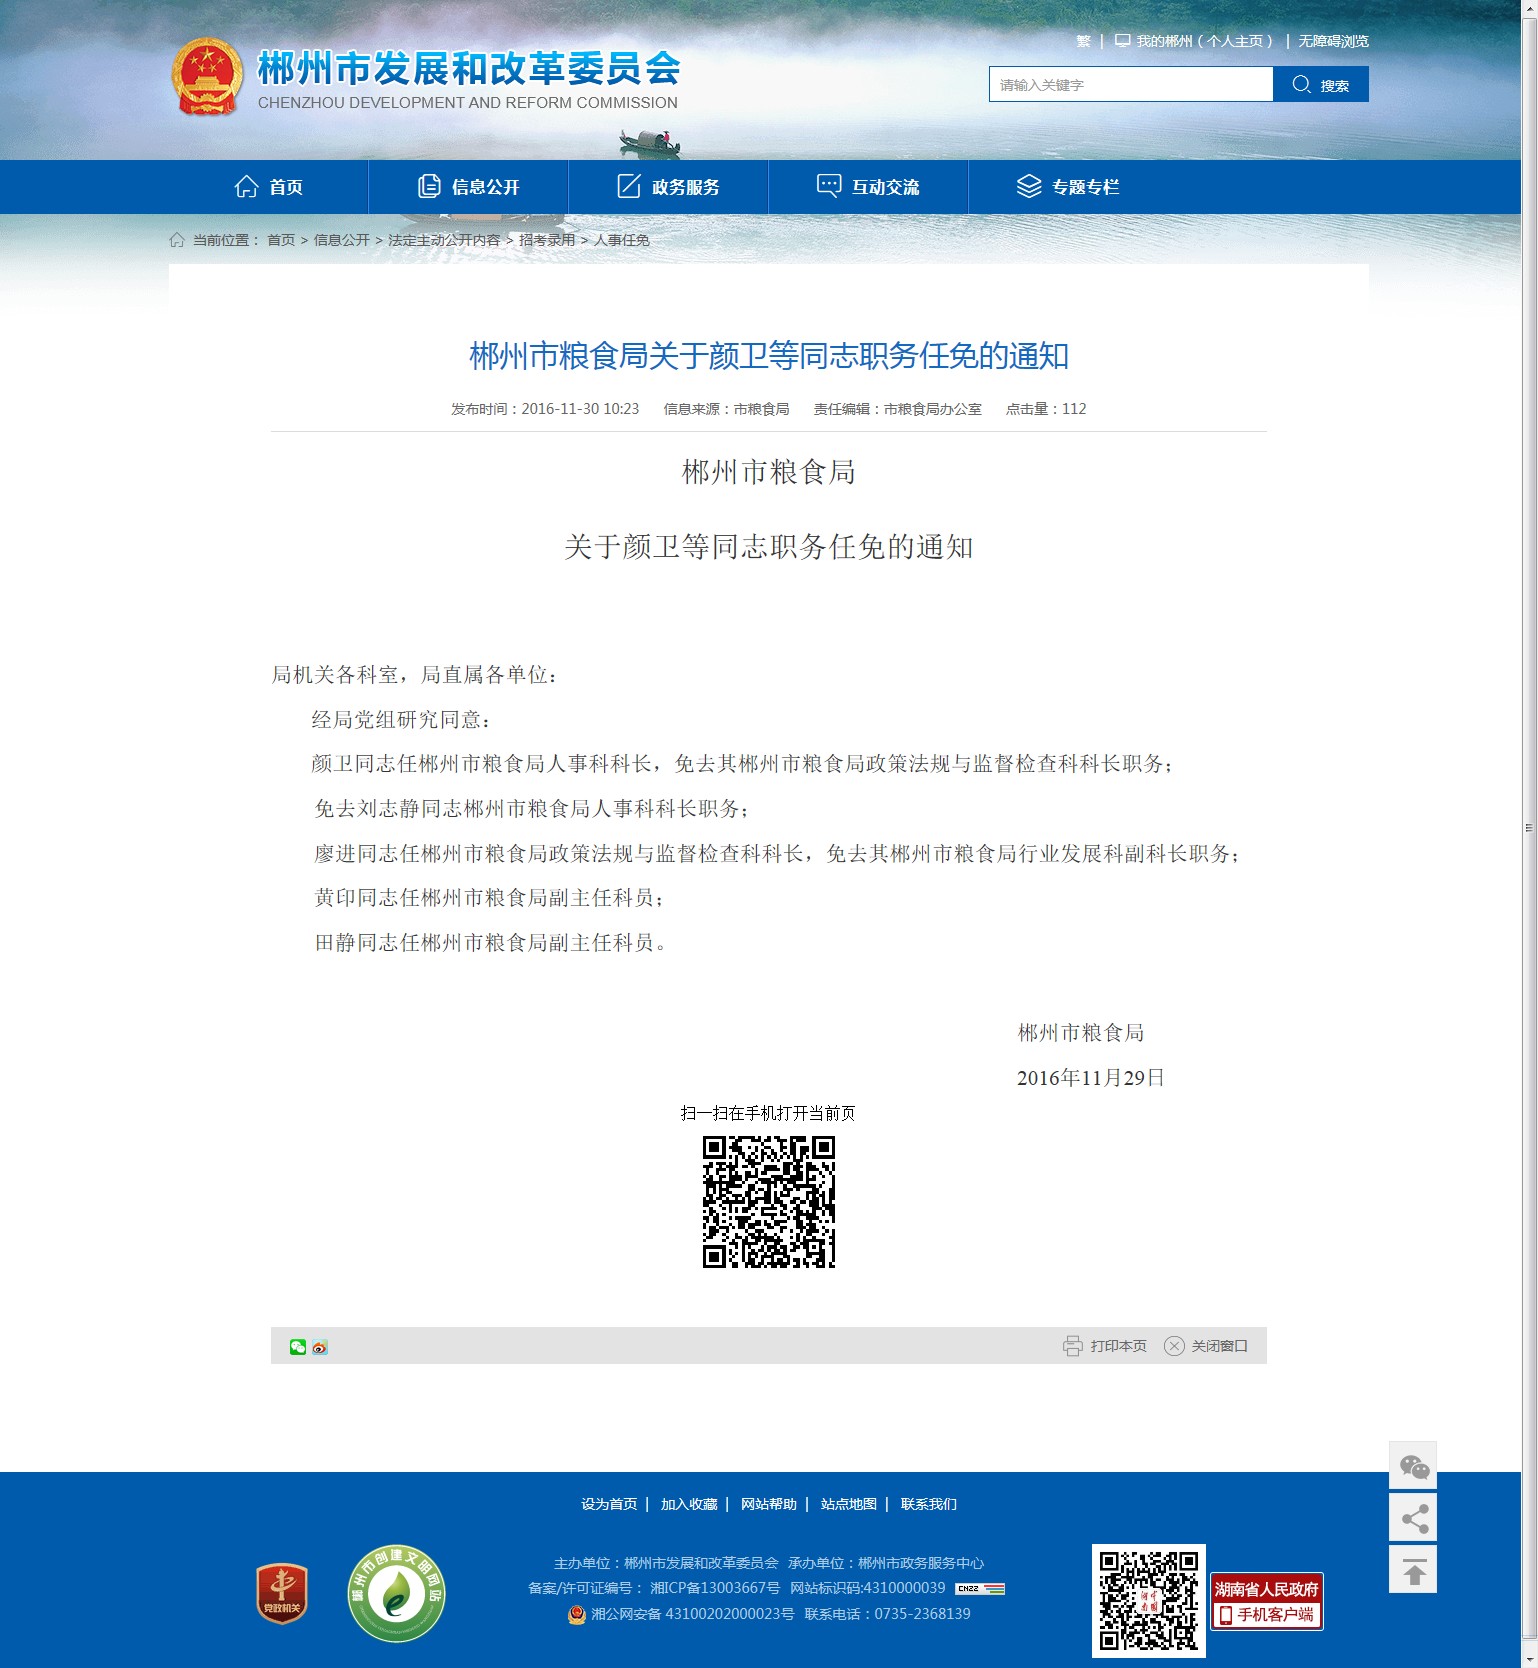Image resolution: width=1538 pixels, height=1668 pixels.
Task: Click ICP number 湘ICP备13003667号
Action: point(715,1588)
